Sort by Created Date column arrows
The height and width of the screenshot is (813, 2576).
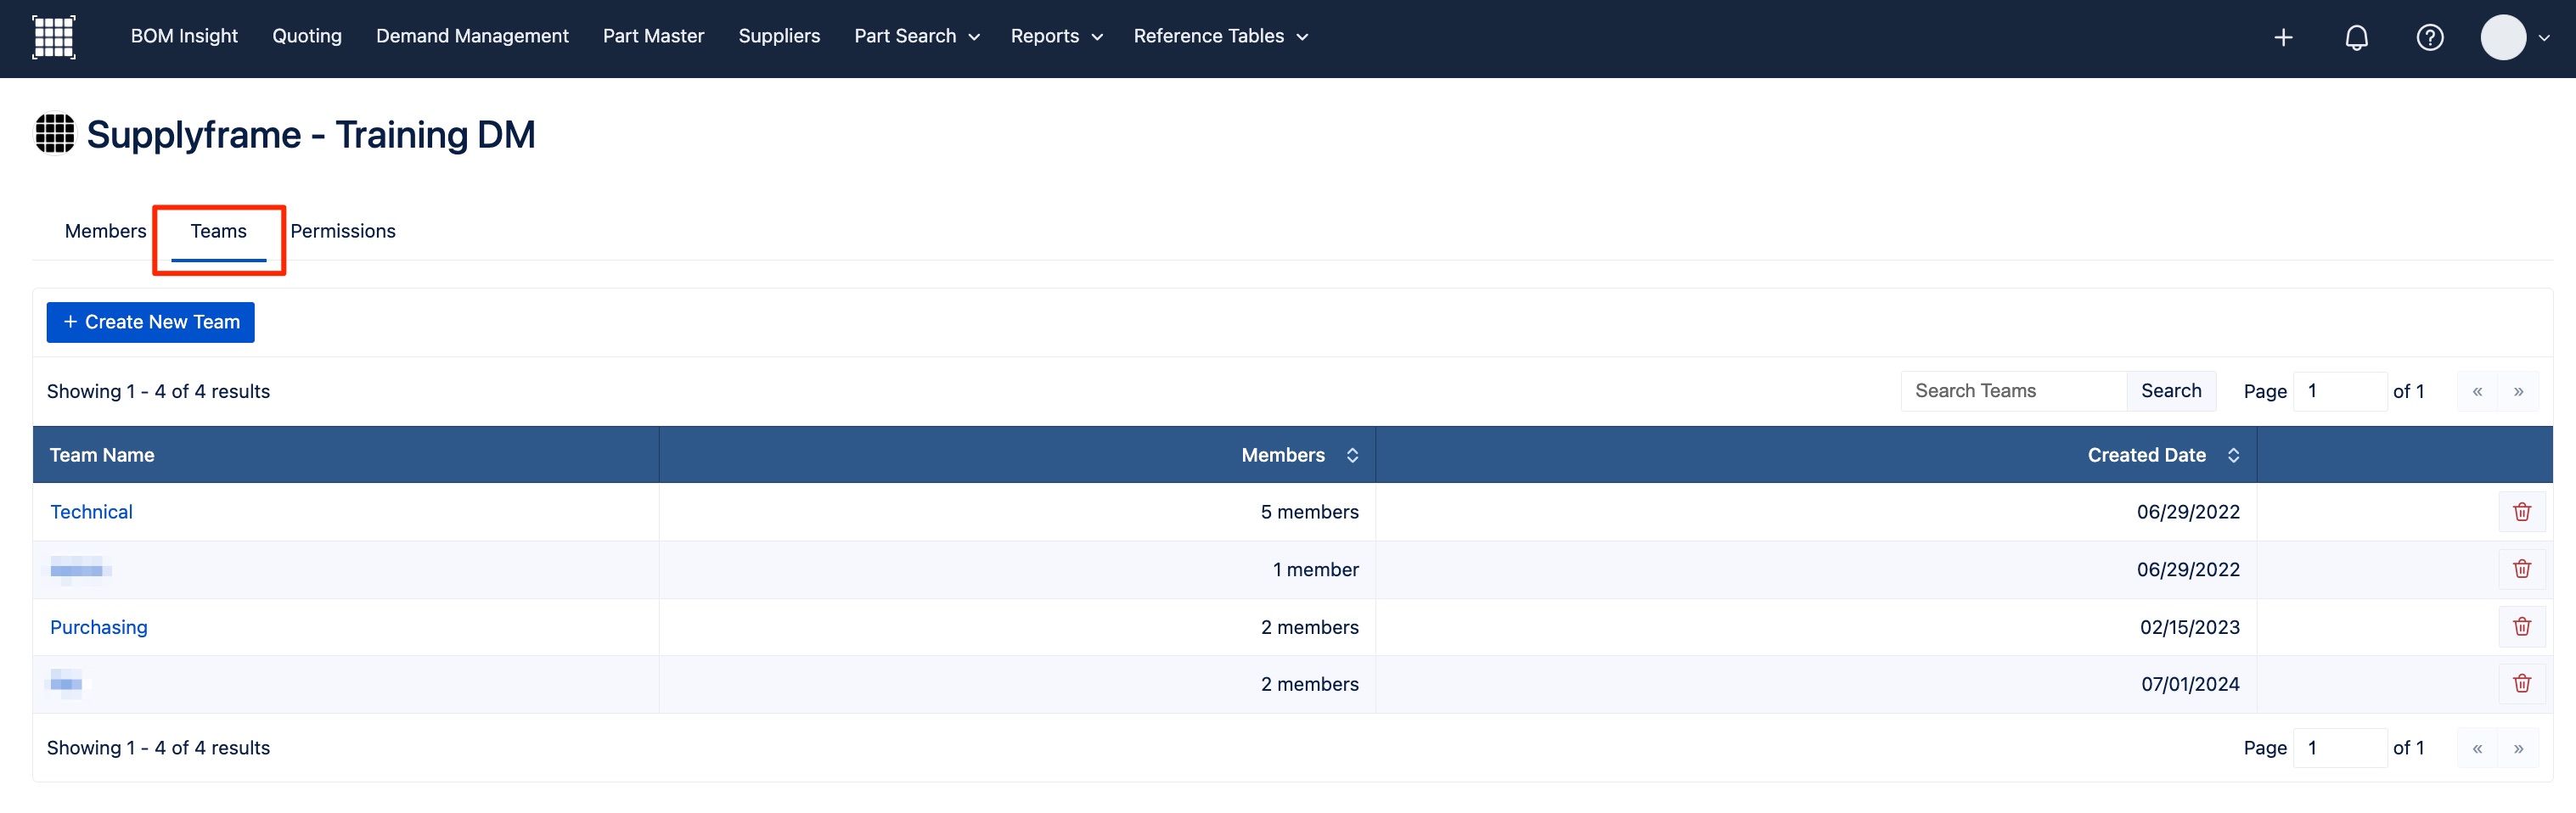coord(2233,455)
